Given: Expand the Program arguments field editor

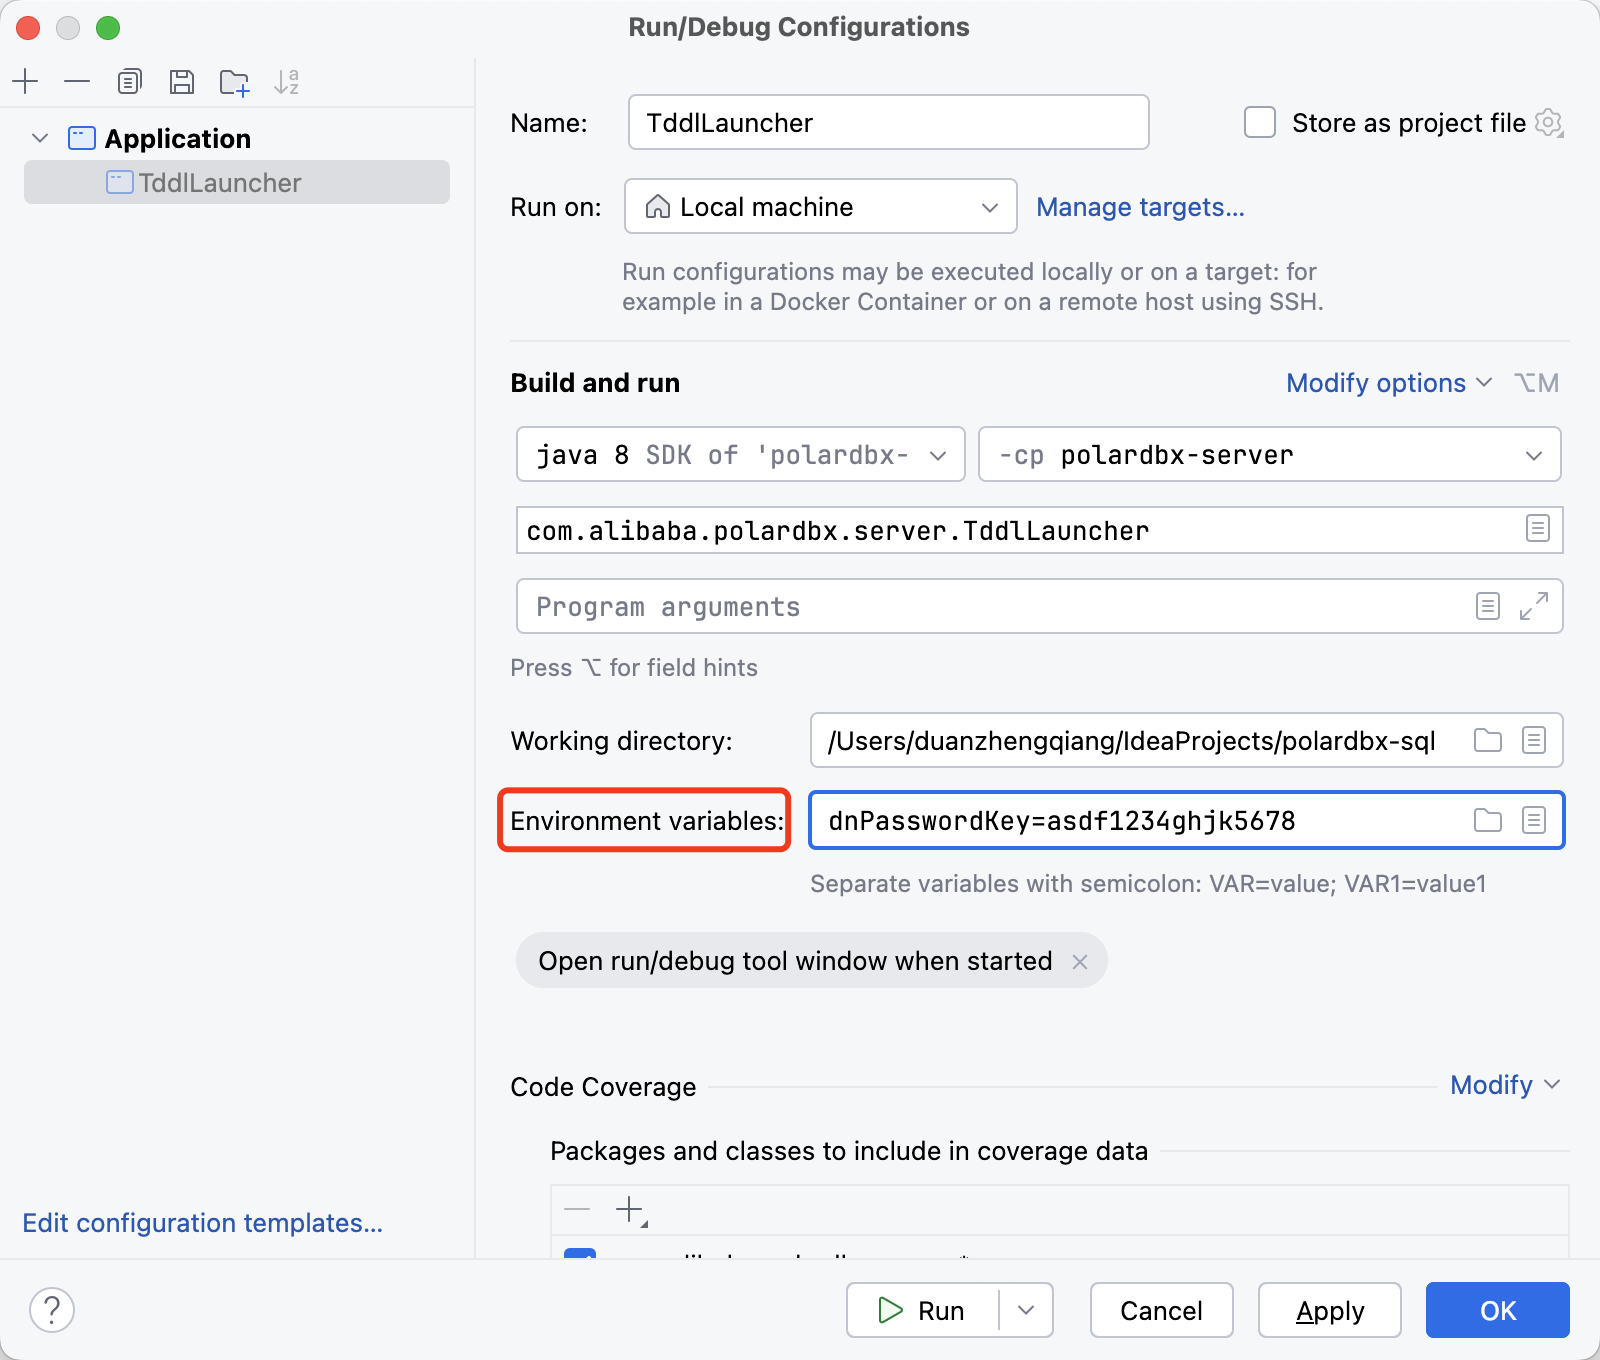Looking at the screenshot, I should coord(1533,606).
